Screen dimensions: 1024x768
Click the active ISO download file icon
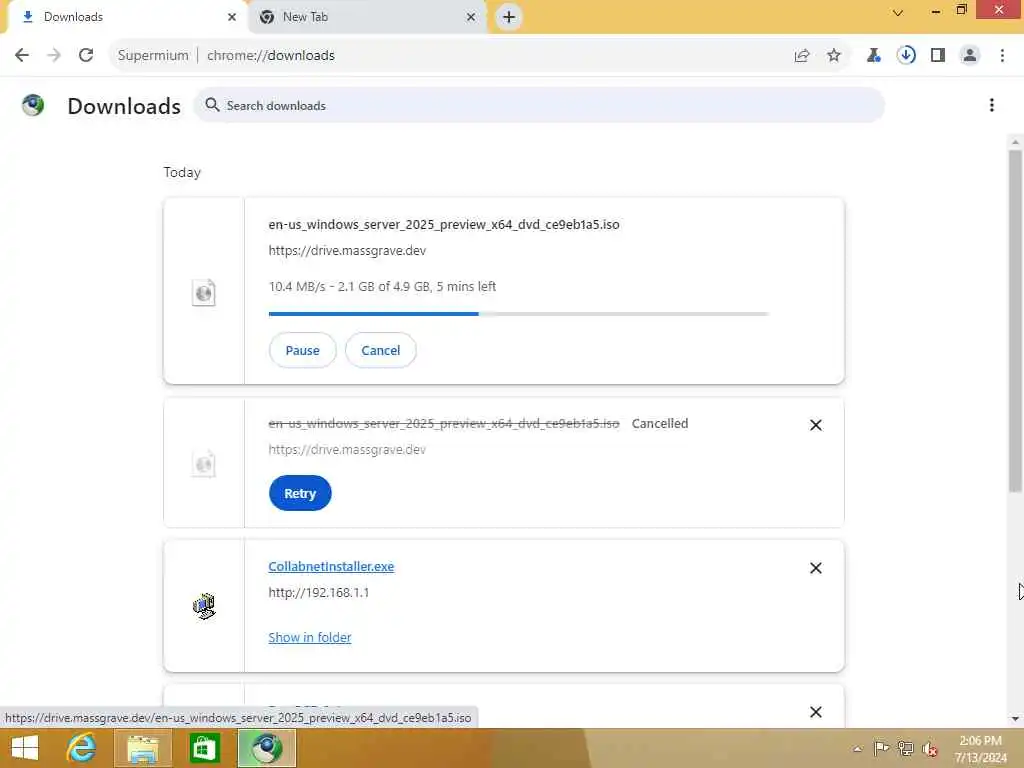point(204,293)
